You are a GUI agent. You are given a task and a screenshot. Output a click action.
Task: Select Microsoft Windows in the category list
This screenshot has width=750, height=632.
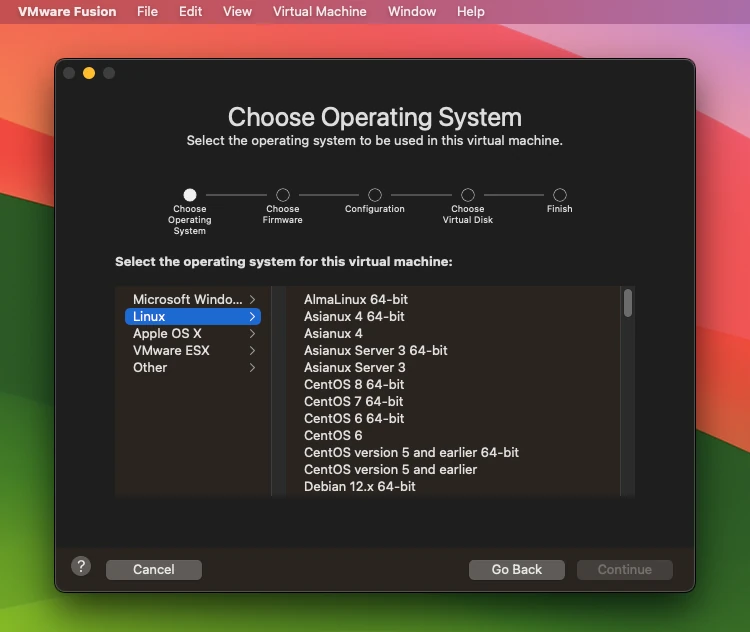(193, 299)
